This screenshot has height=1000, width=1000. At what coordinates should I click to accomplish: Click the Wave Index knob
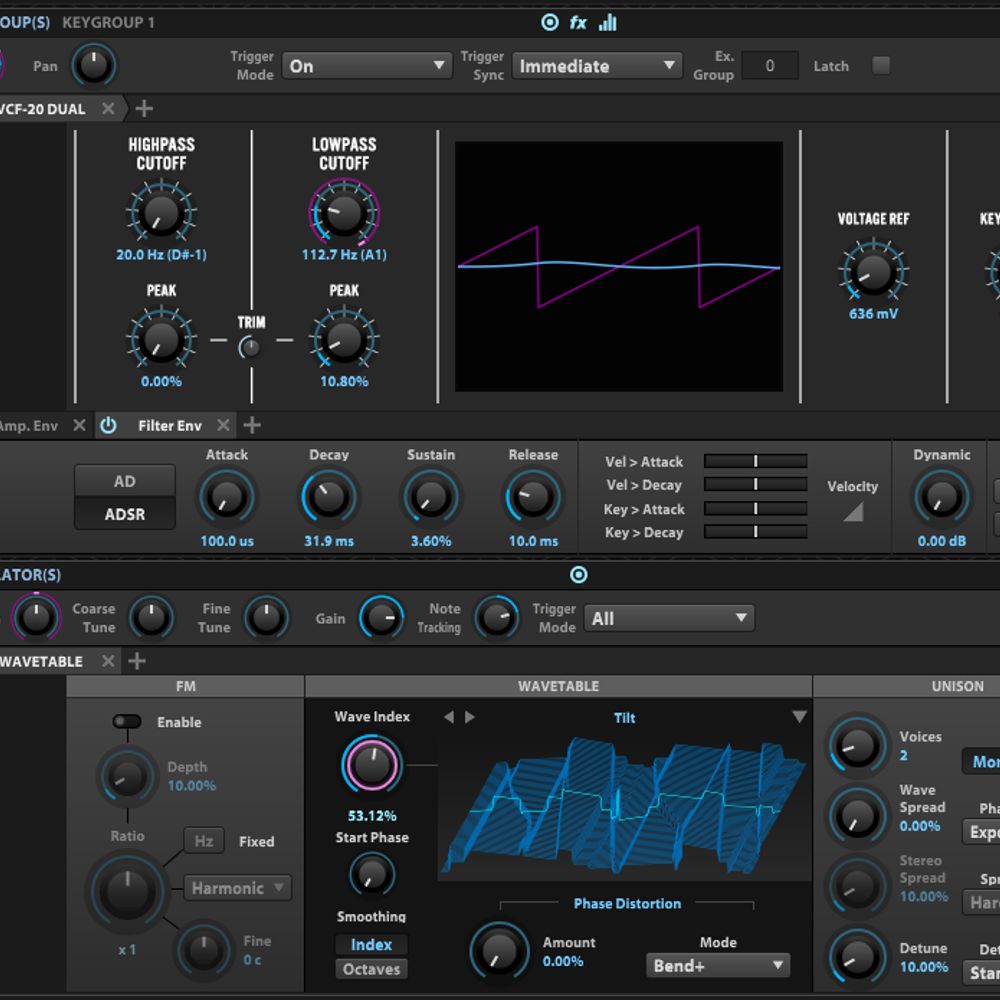click(372, 764)
